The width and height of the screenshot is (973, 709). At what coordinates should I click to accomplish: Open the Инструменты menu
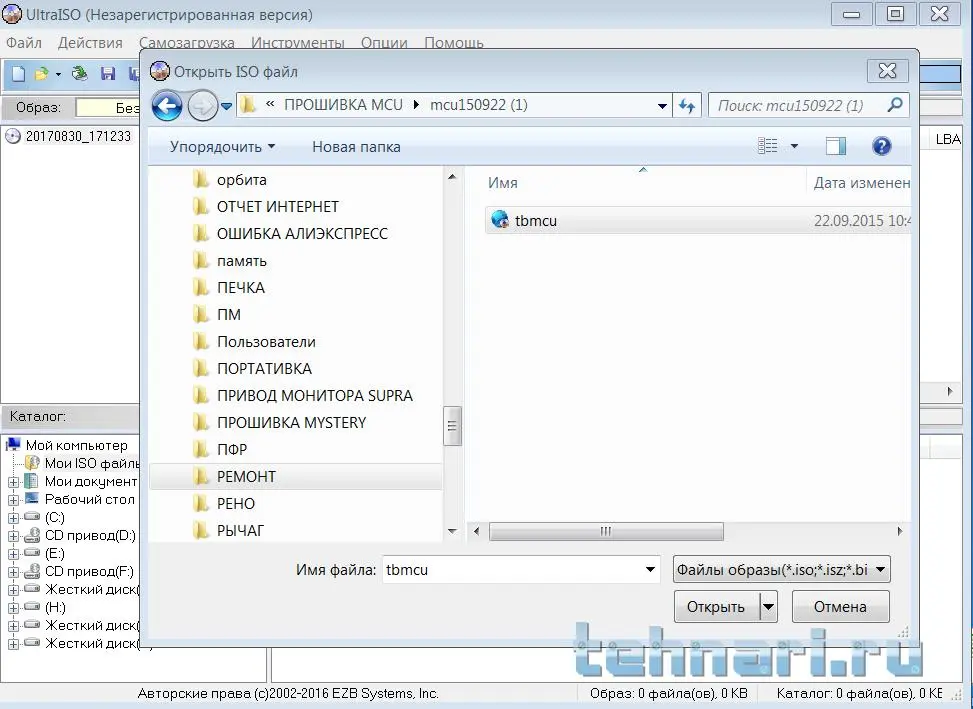click(x=298, y=43)
